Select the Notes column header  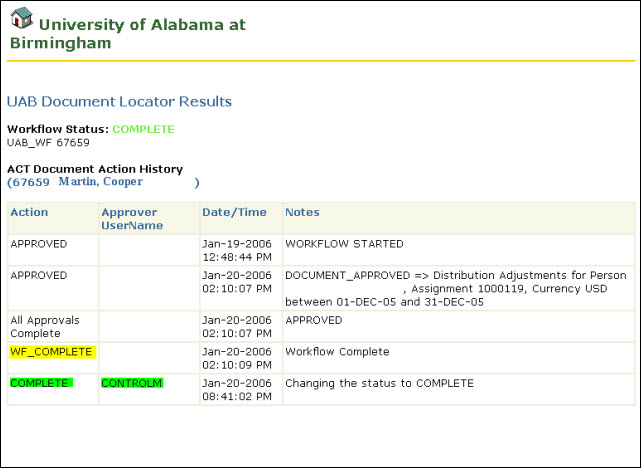pos(302,212)
